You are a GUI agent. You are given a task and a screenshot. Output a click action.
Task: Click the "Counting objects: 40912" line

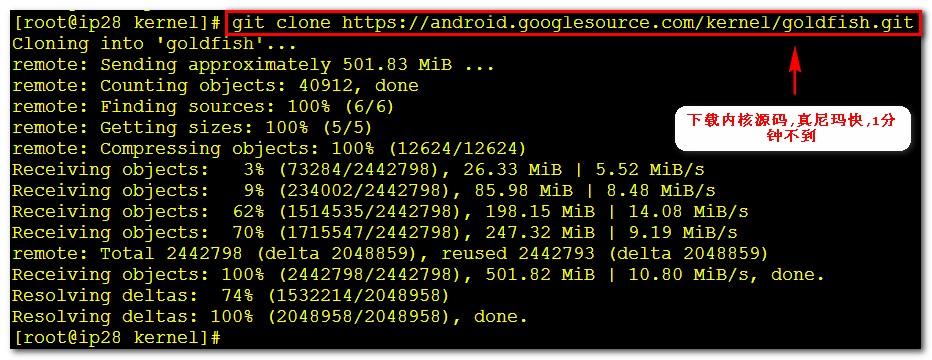pos(215,86)
